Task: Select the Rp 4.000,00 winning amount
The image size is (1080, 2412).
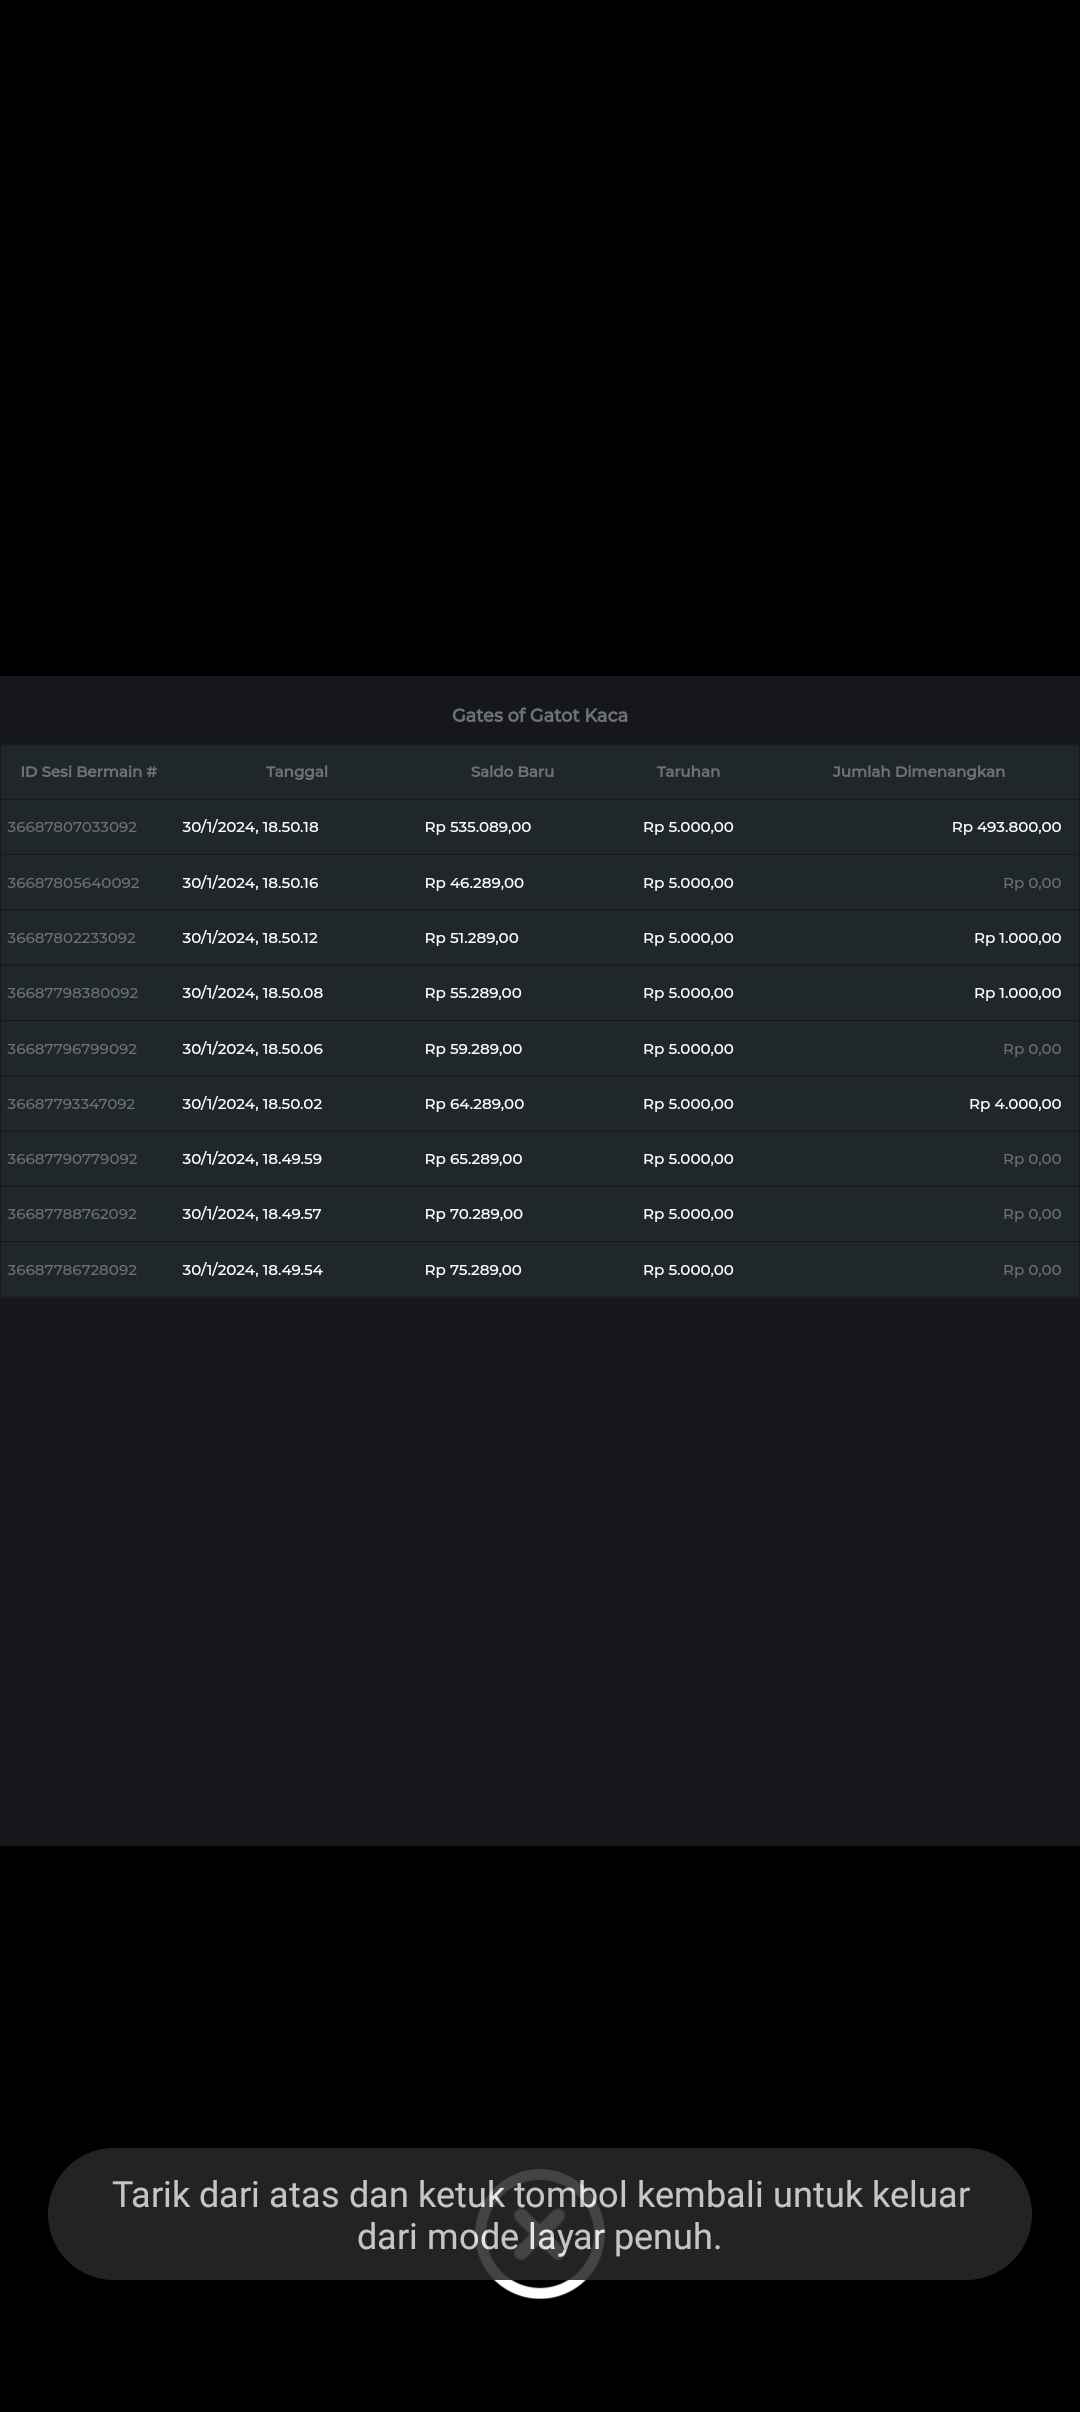Action: [1014, 1104]
